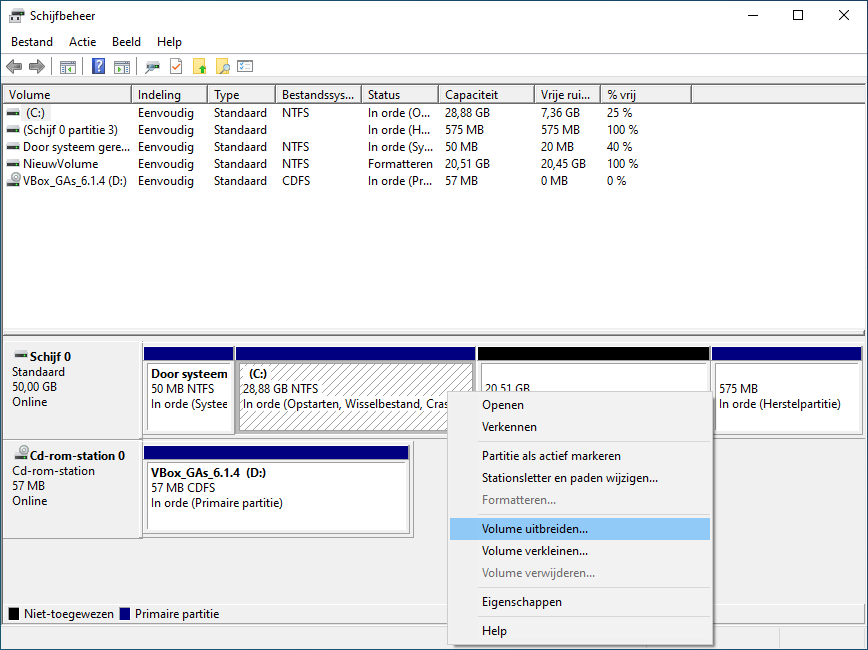Open the Beeld menu

point(127,42)
